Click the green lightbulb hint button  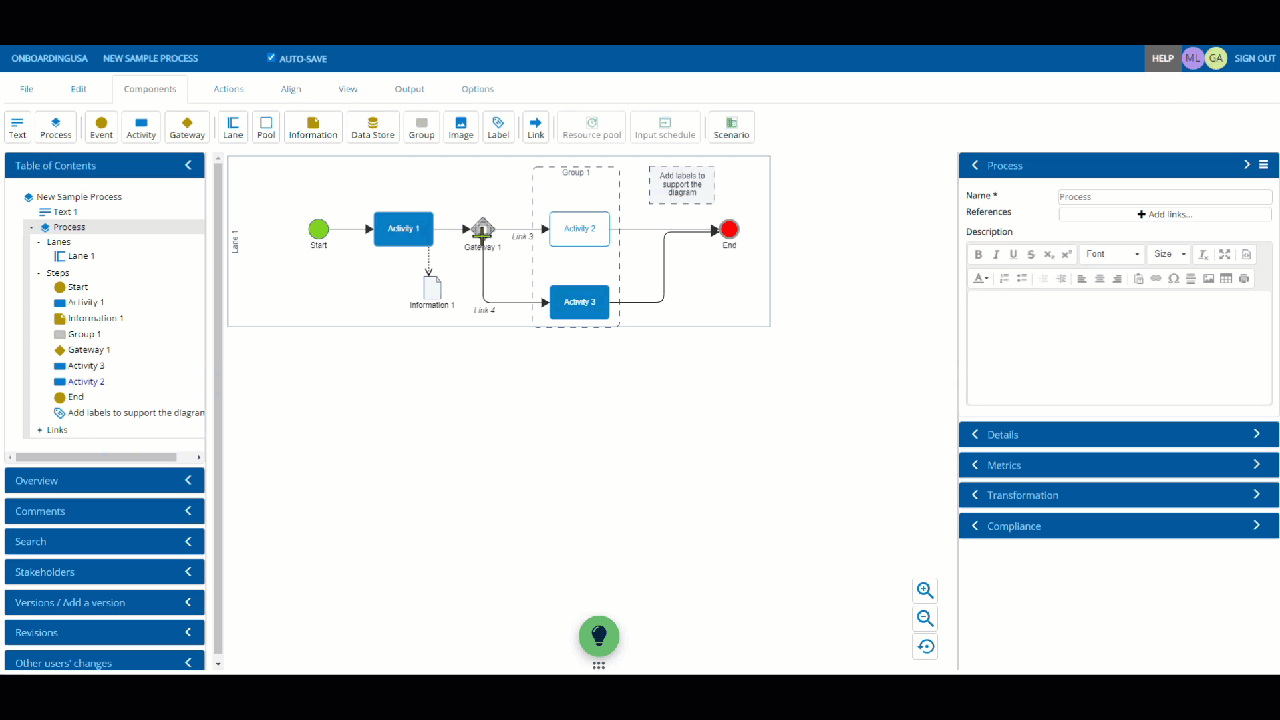coord(599,636)
